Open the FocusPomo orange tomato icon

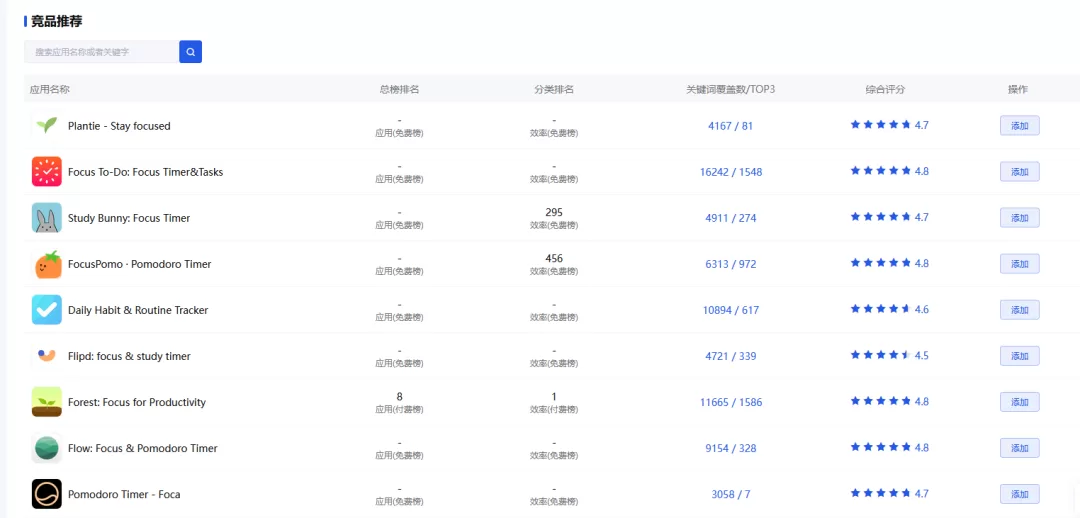[47, 264]
